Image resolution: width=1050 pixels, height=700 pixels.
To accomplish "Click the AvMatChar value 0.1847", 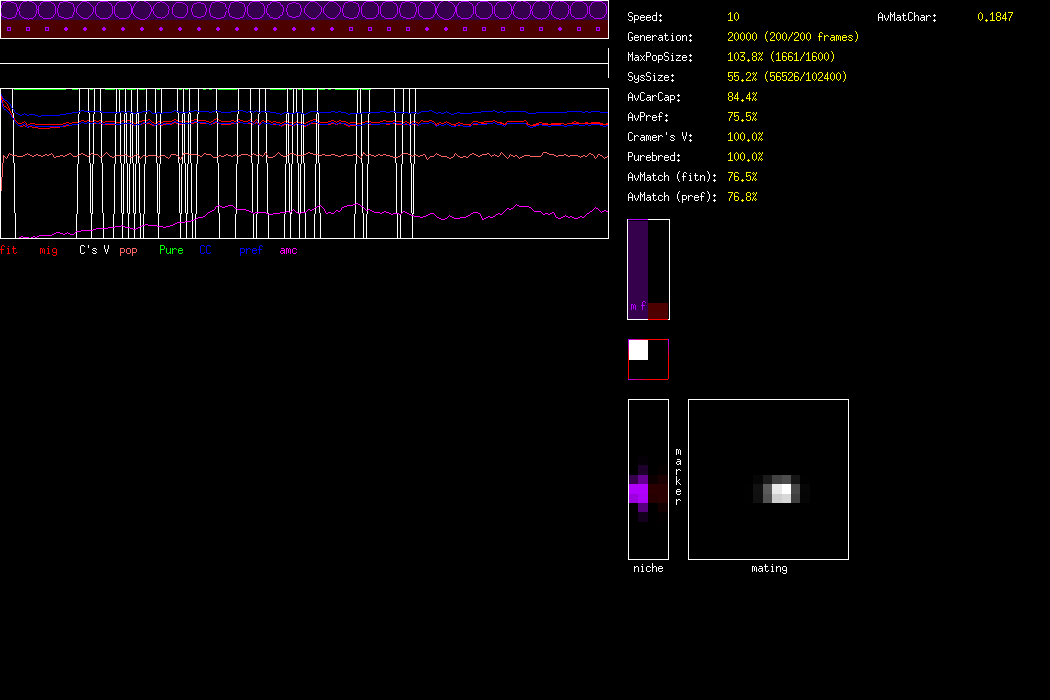I will (994, 17).
